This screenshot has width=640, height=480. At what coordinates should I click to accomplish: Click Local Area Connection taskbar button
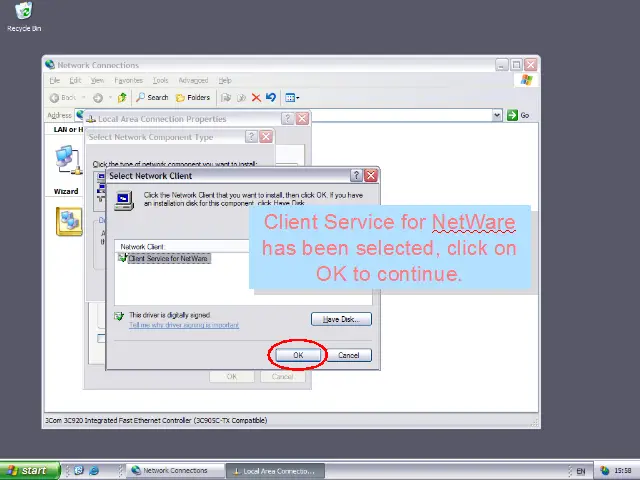(275, 471)
